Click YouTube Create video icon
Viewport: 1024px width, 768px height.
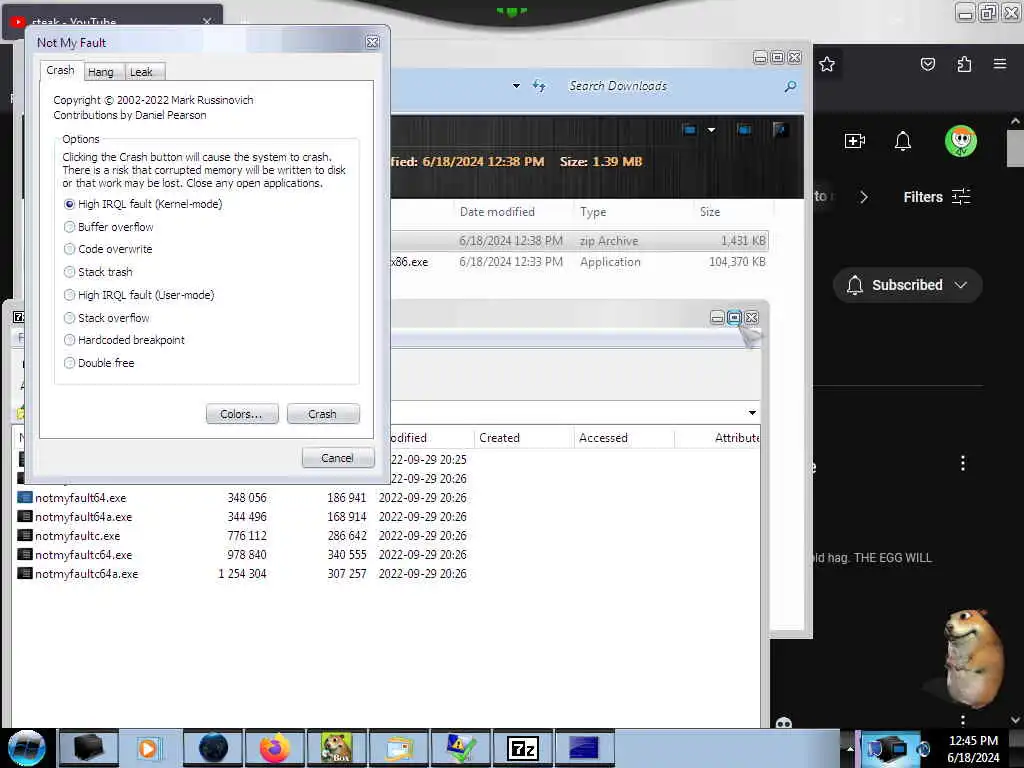pyautogui.click(x=854, y=140)
